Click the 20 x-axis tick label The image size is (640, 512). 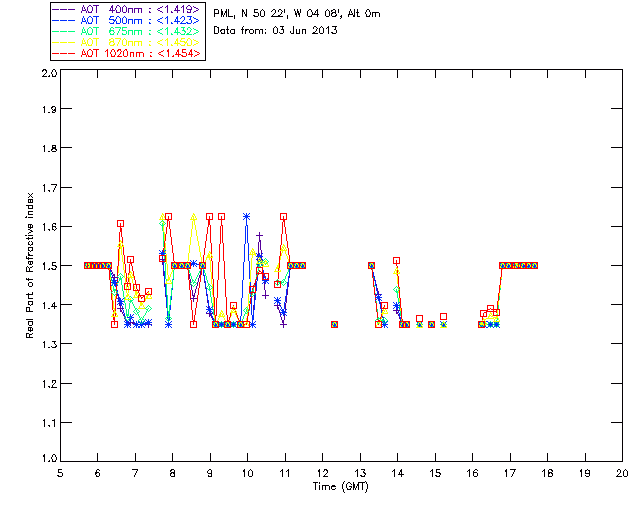[x=622, y=473]
